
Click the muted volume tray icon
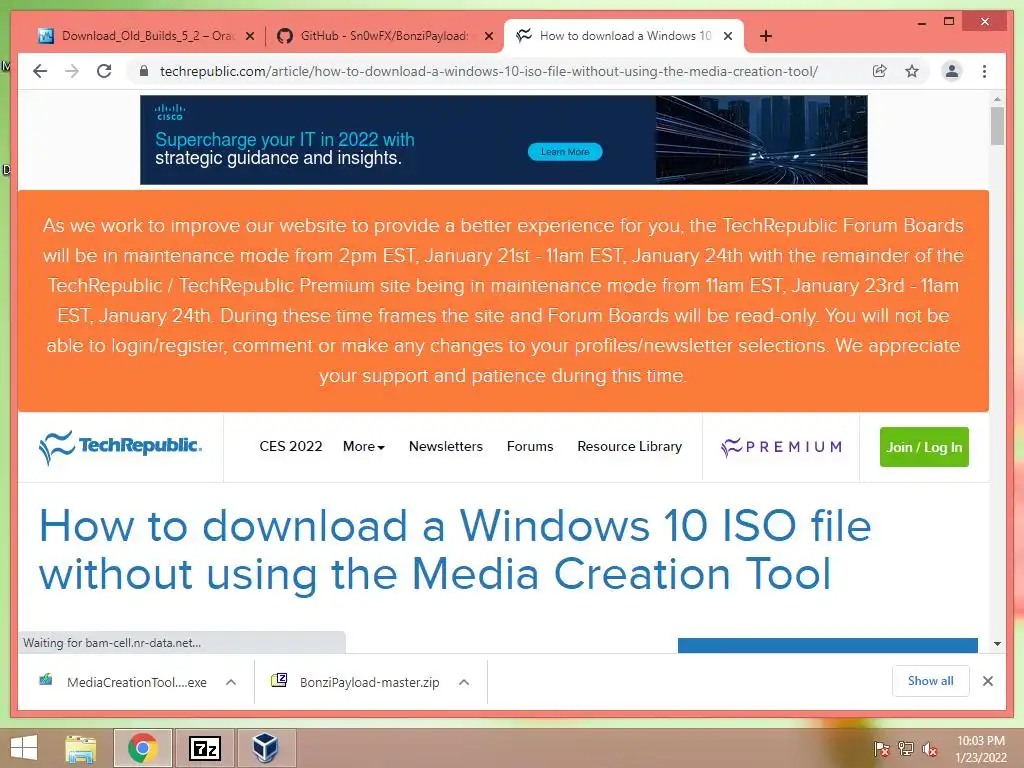pyautogui.click(x=930, y=748)
